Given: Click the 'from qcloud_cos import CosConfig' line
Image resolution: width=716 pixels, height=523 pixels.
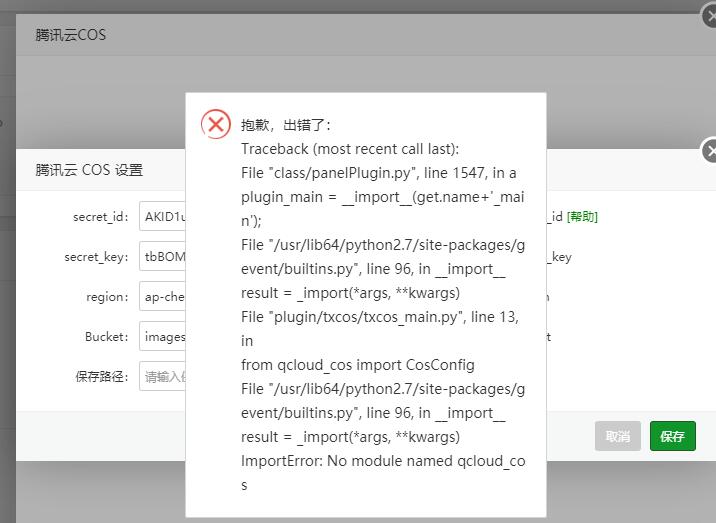Looking at the screenshot, I should [x=358, y=365].
